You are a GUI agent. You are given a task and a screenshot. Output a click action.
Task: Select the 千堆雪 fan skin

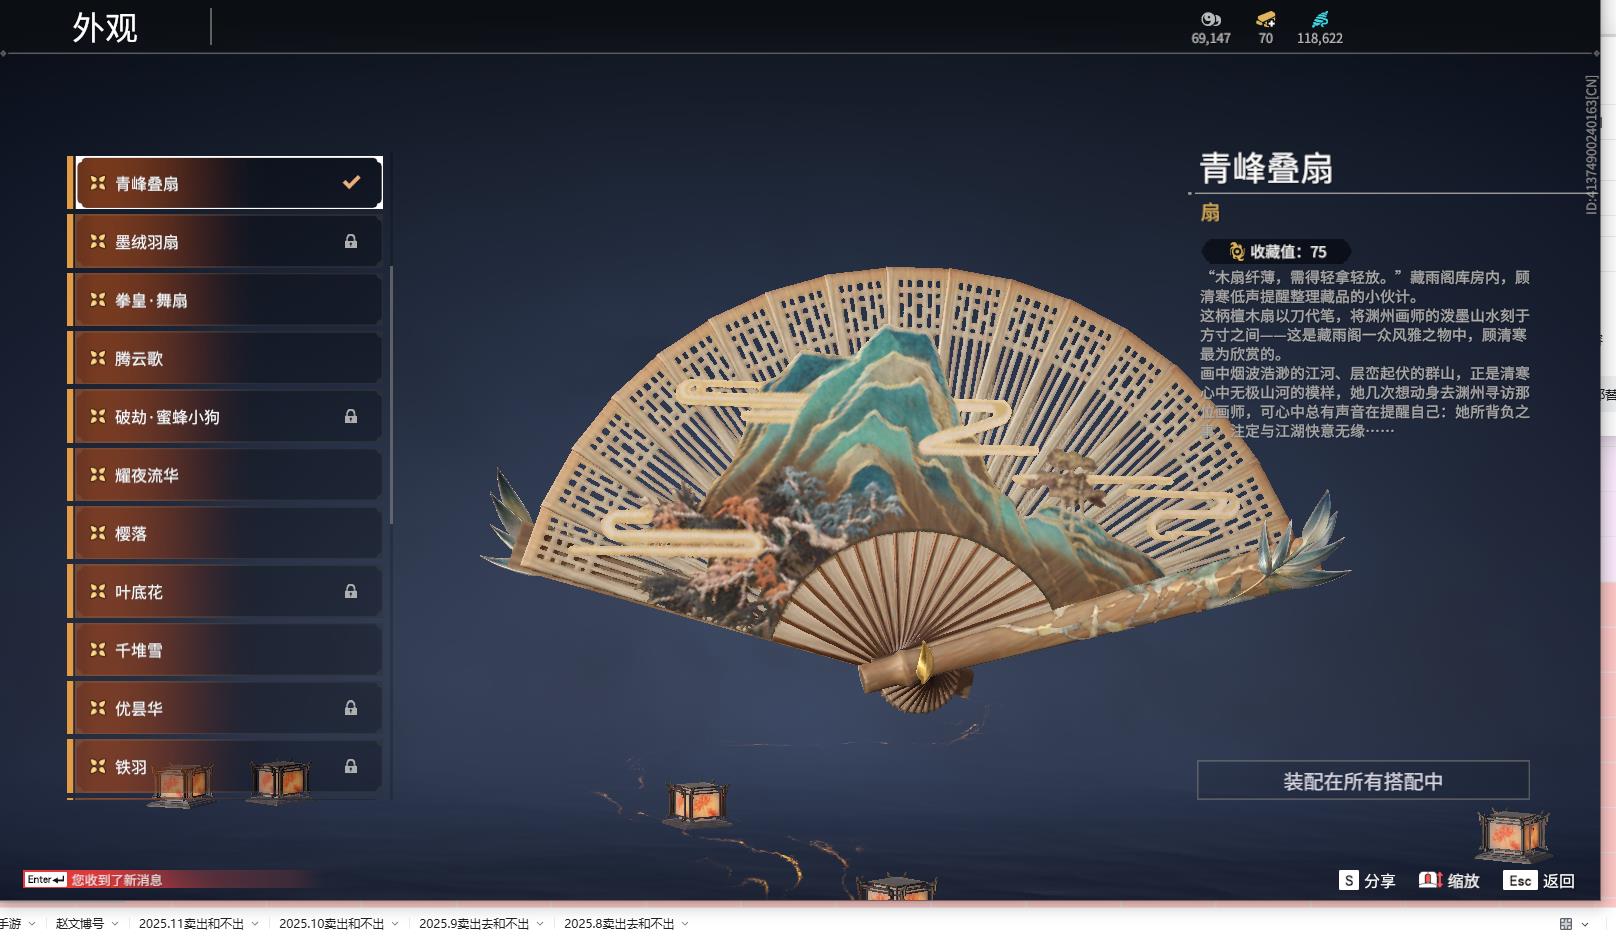point(229,650)
